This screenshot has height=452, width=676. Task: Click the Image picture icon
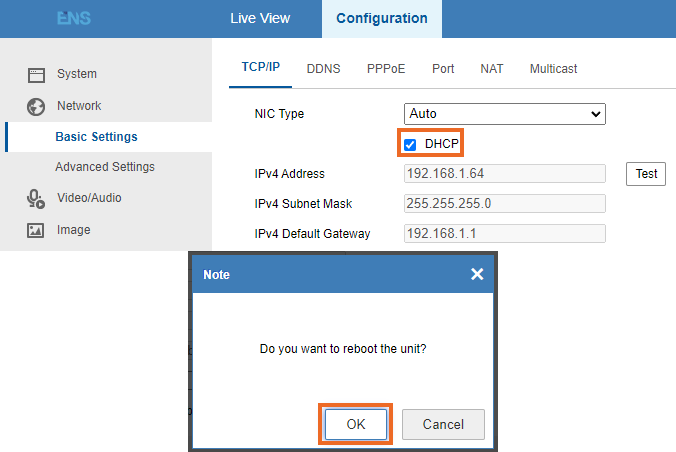pos(36,230)
